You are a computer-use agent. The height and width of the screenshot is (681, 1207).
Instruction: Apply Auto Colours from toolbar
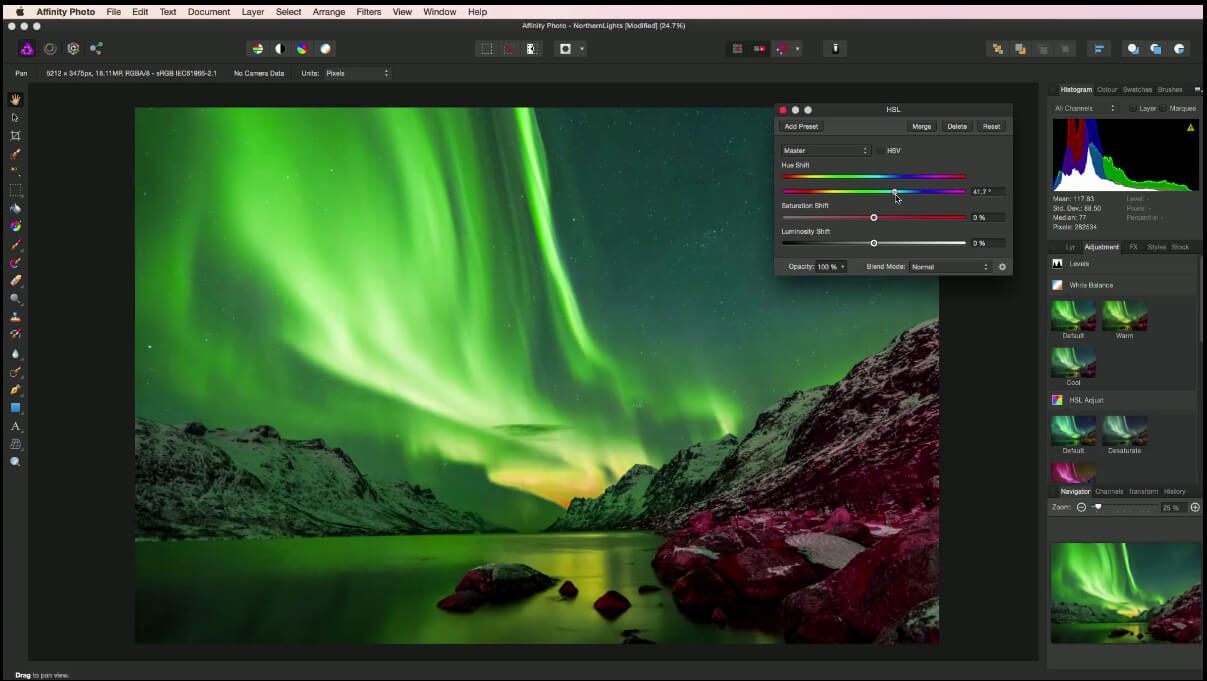302,48
